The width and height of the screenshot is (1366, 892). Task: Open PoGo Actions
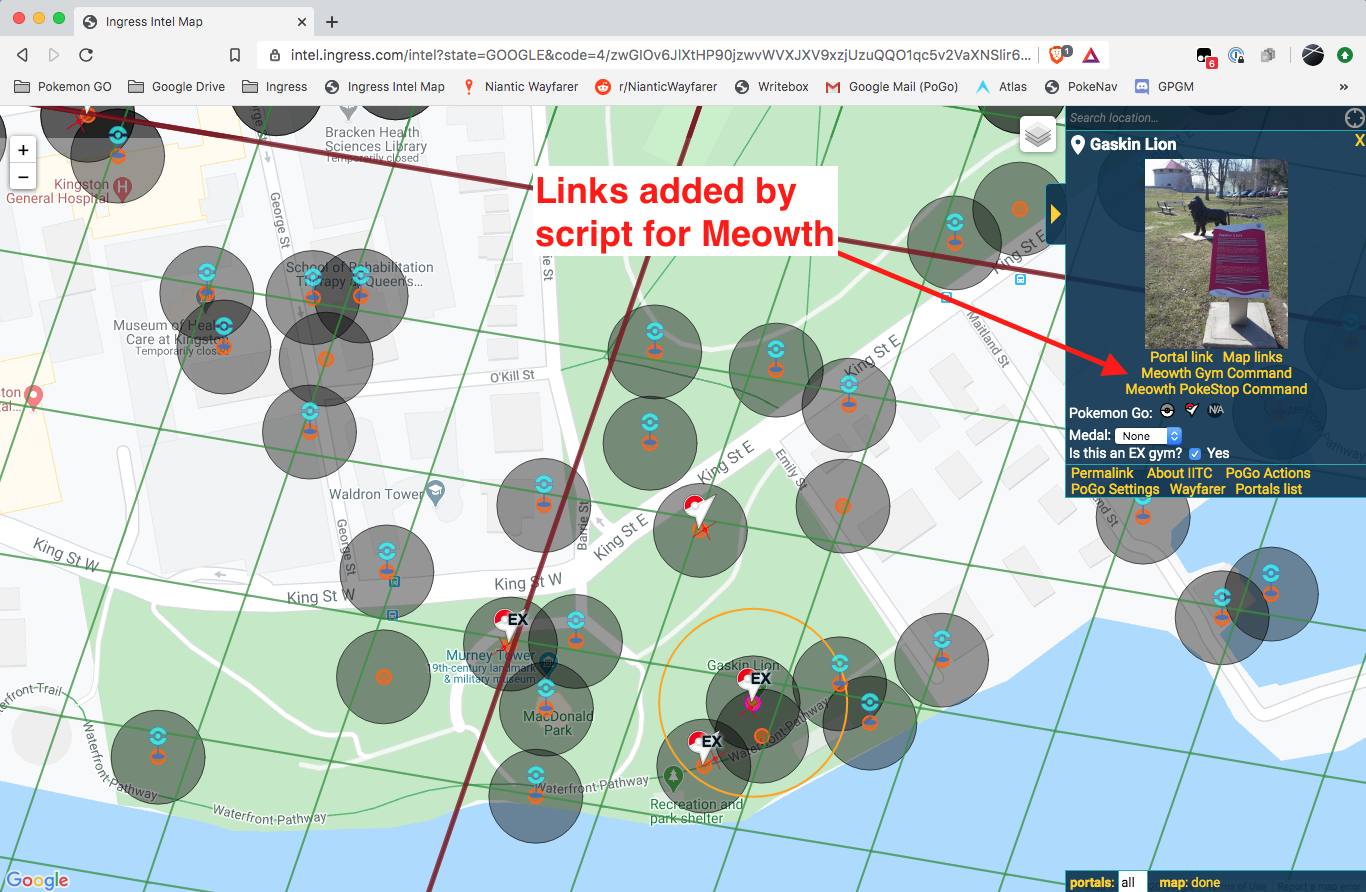click(1267, 473)
